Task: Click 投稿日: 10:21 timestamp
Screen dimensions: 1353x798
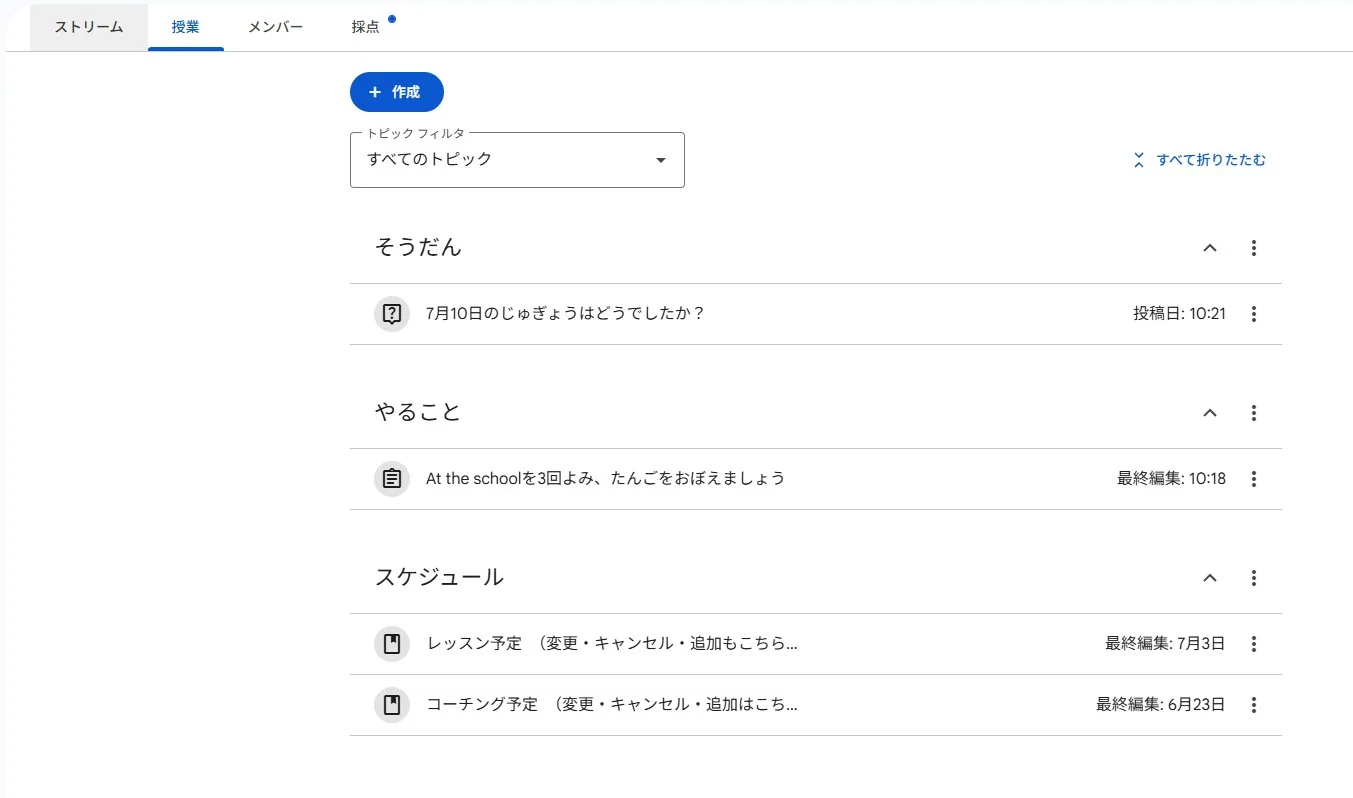Action: [1179, 314]
